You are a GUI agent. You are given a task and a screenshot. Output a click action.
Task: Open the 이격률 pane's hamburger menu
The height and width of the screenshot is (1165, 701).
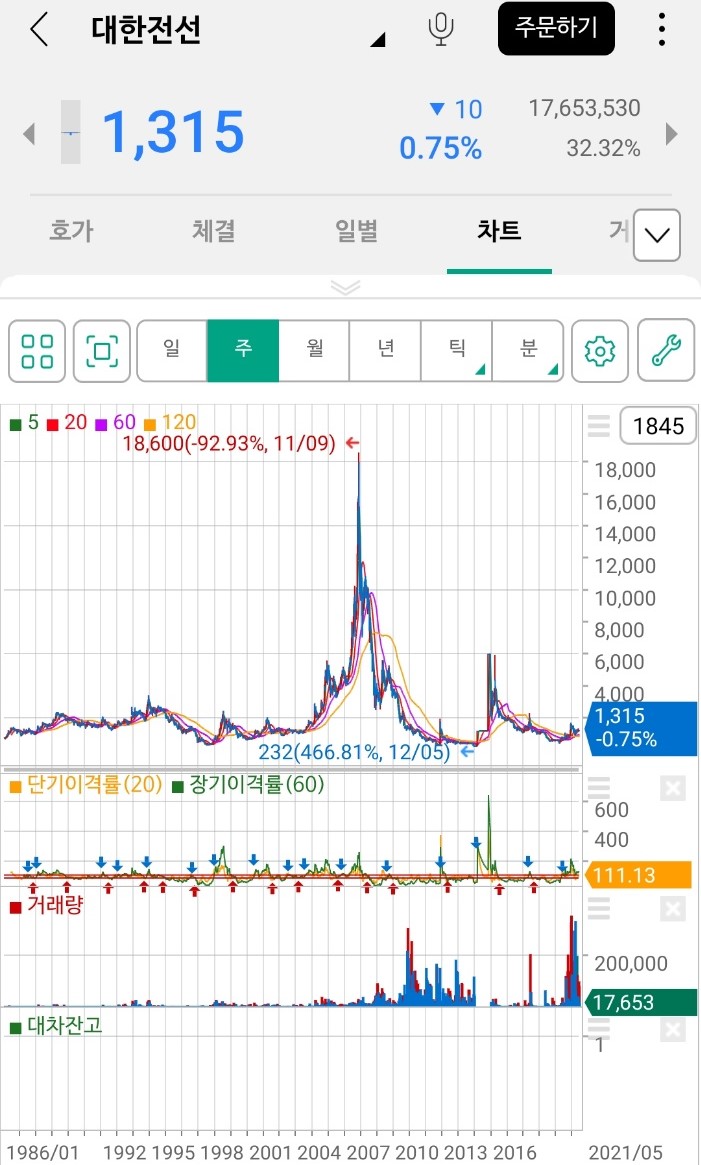(x=599, y=788)
